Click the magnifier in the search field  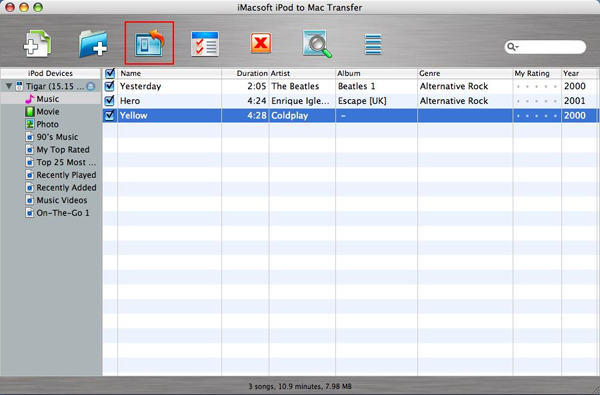(x=512, y=47)
